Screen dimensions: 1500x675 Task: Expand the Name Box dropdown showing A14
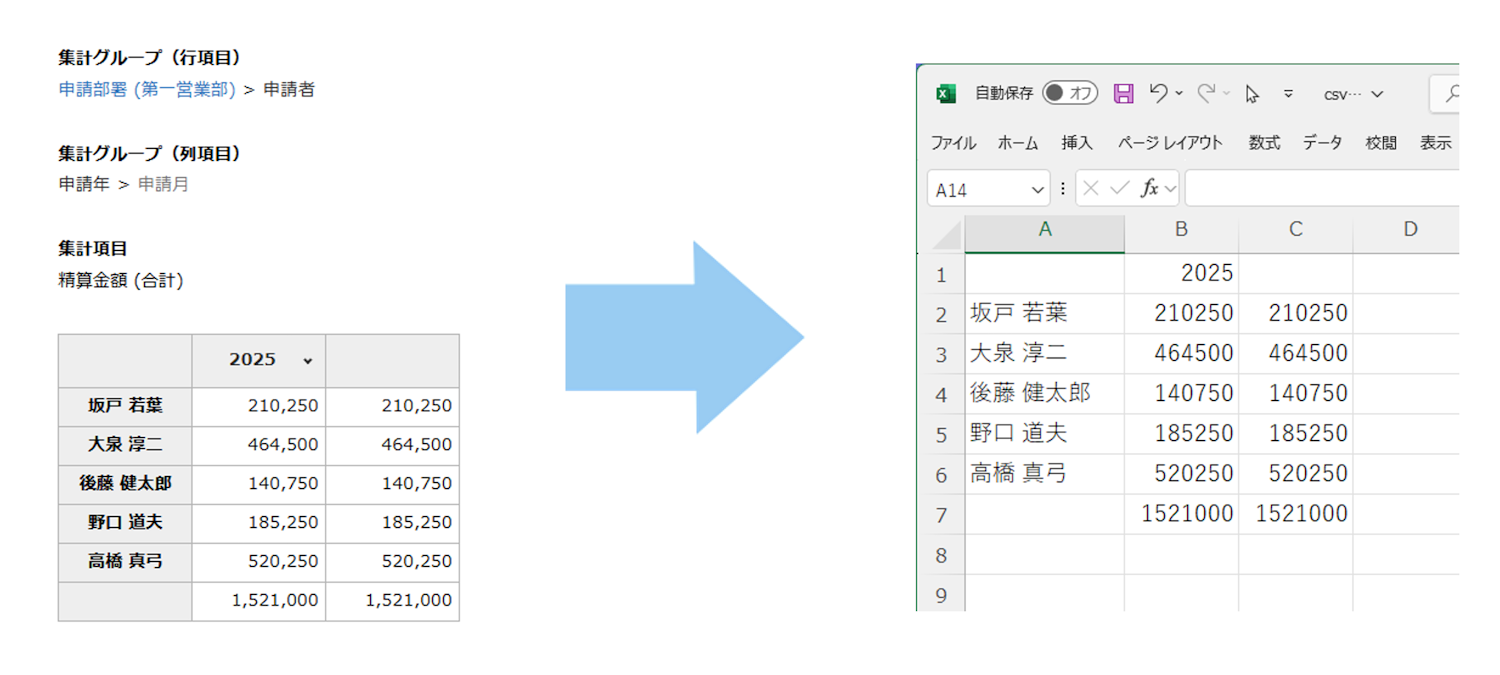tap(1037, 189)
